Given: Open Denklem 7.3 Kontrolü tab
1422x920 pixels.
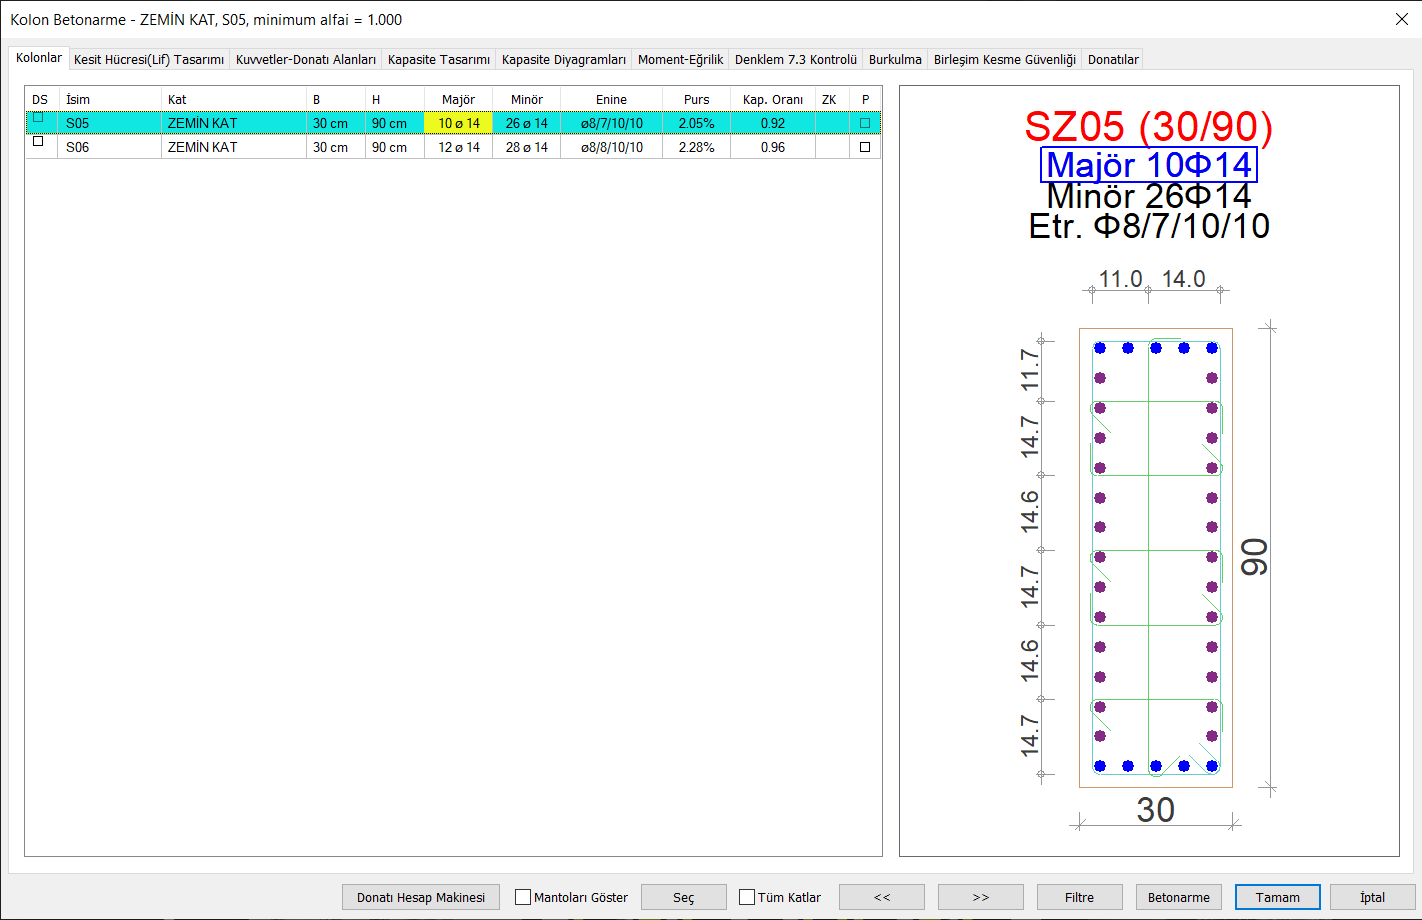Looking at the screenshot, I should (796, 59).
